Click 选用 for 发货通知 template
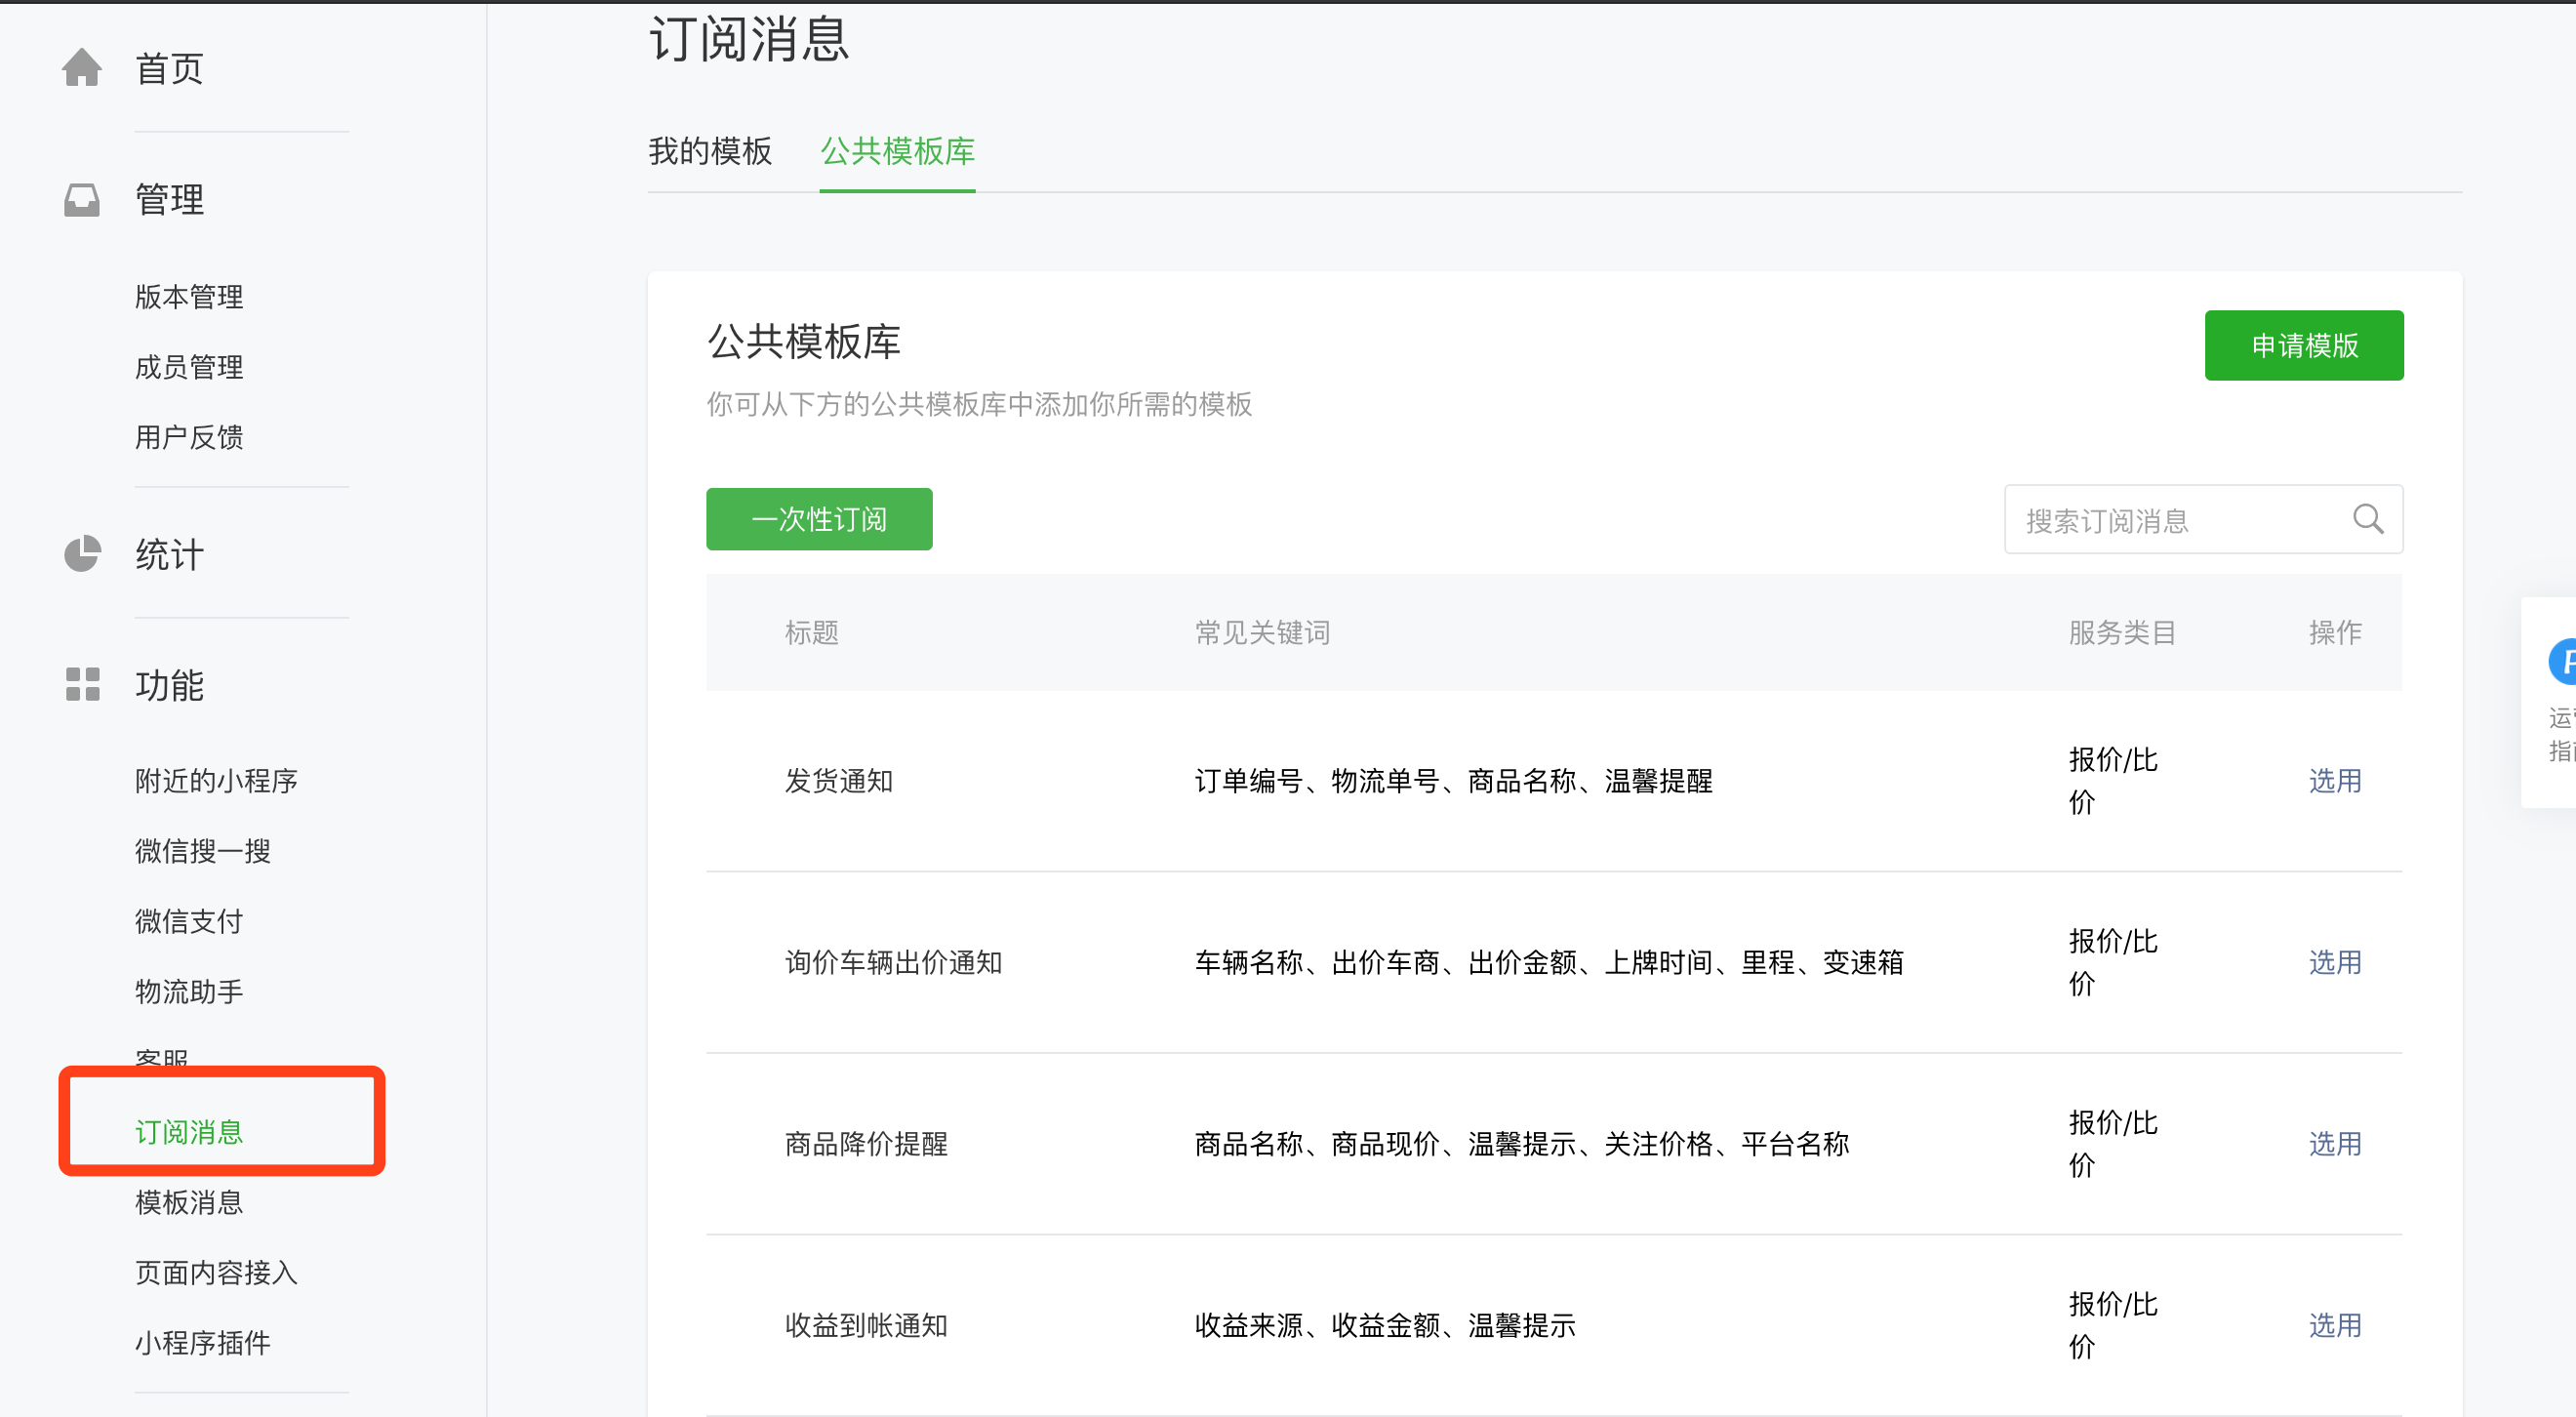 pyautogui.click(x=2334, y=781)
